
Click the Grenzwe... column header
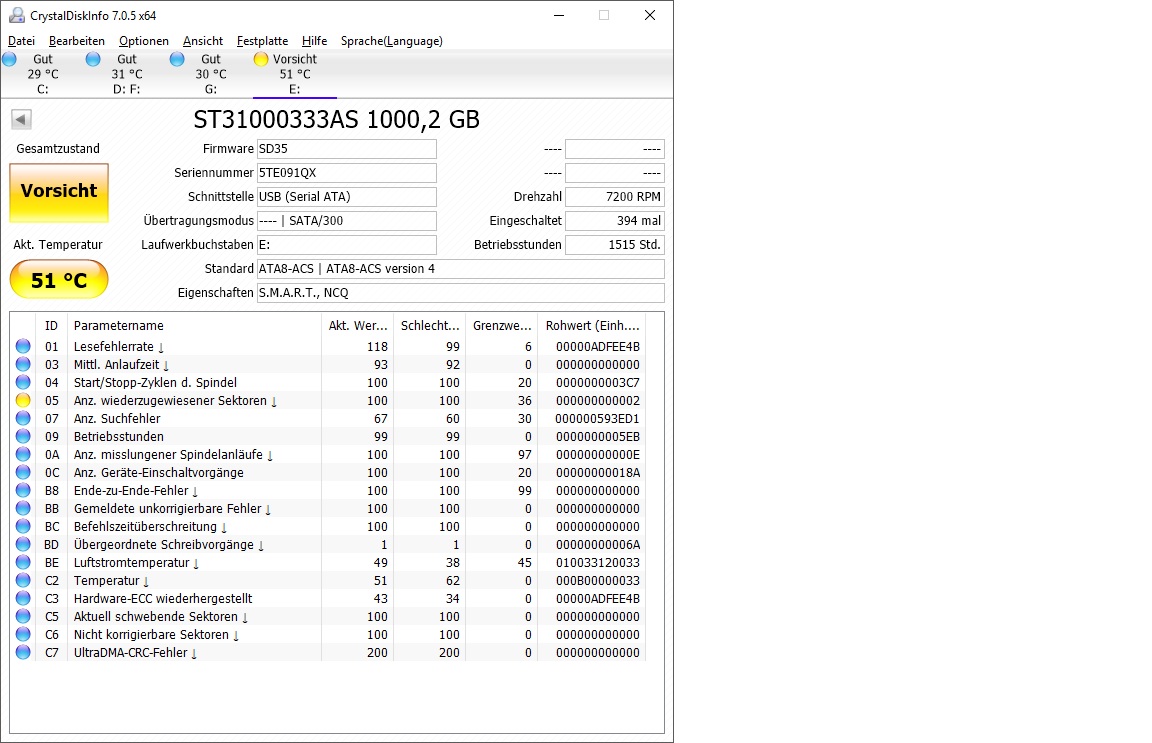(501, 326)
